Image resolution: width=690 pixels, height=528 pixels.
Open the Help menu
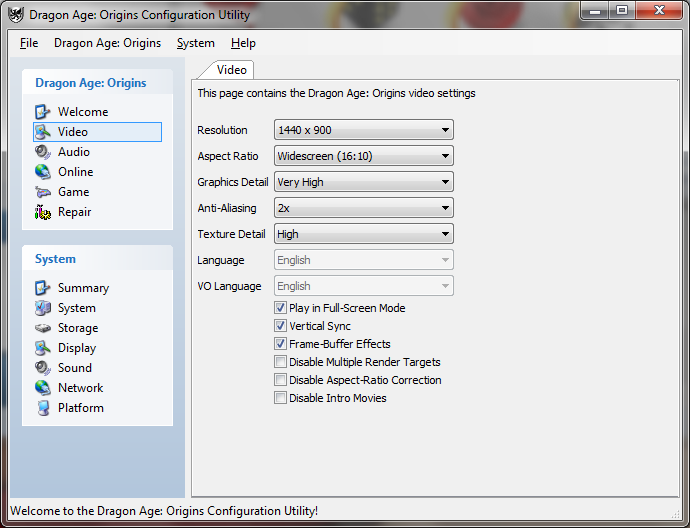click(x=243, y=43)
